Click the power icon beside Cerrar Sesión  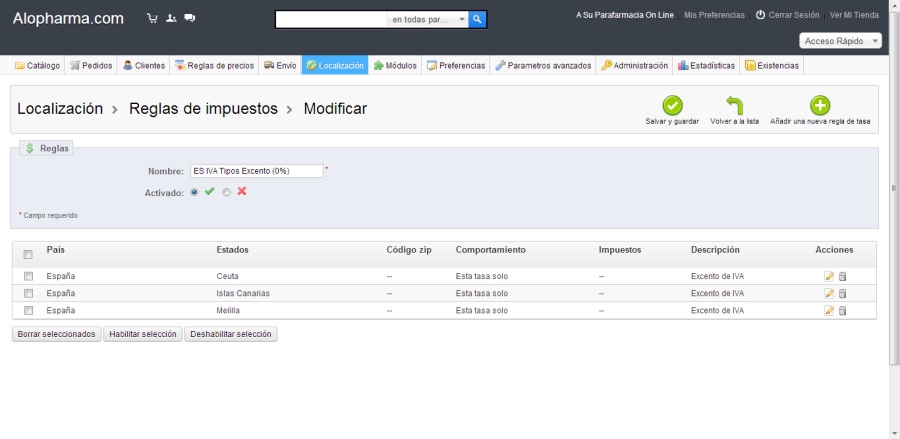coord(760,15)
